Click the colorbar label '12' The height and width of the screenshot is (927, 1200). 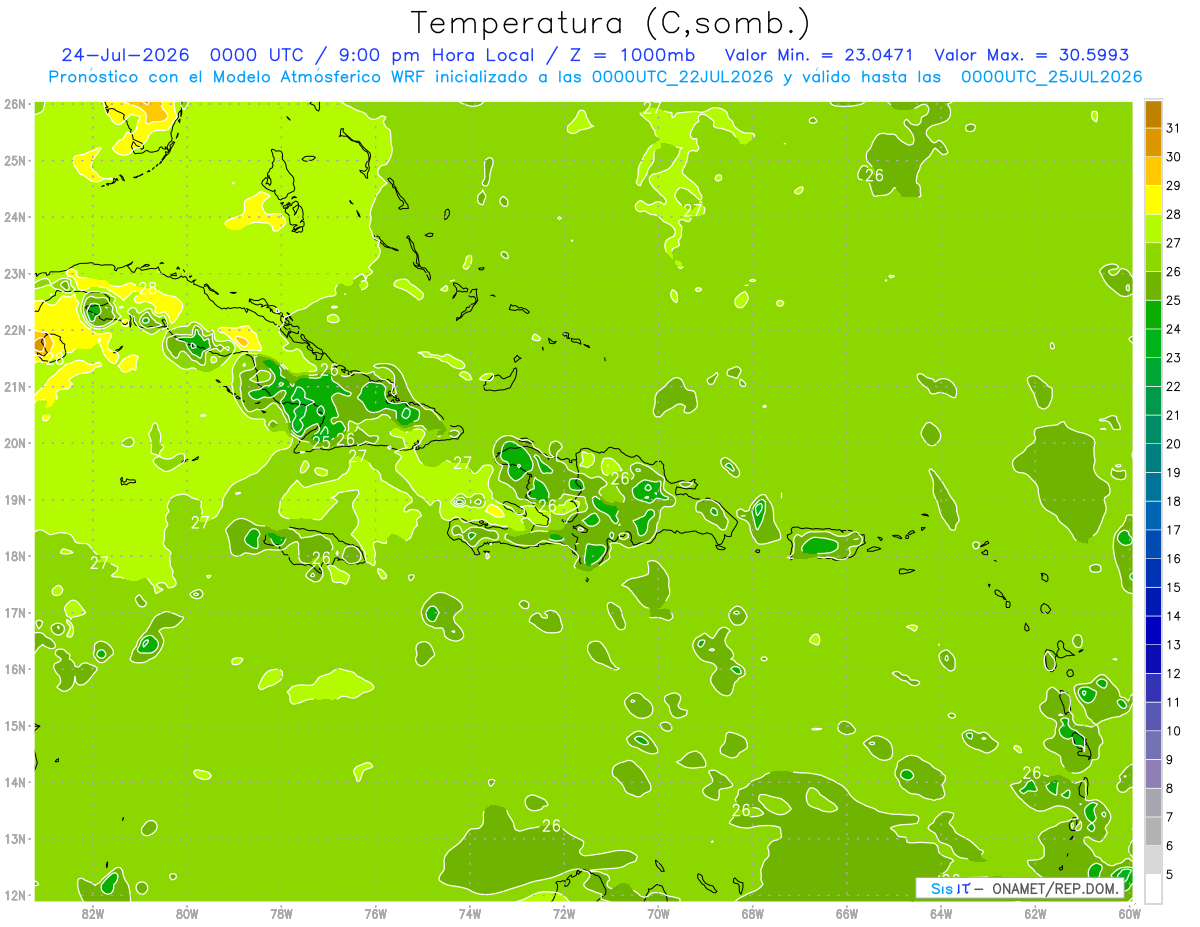click(1173, 673)
